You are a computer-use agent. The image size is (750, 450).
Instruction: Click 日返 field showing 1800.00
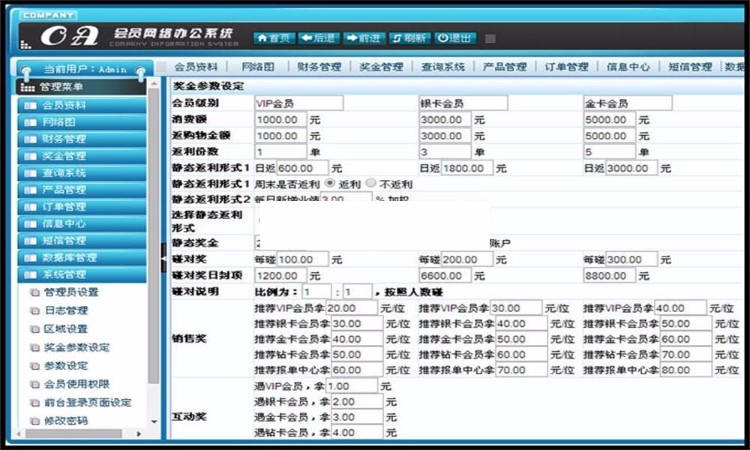[467, 168]
